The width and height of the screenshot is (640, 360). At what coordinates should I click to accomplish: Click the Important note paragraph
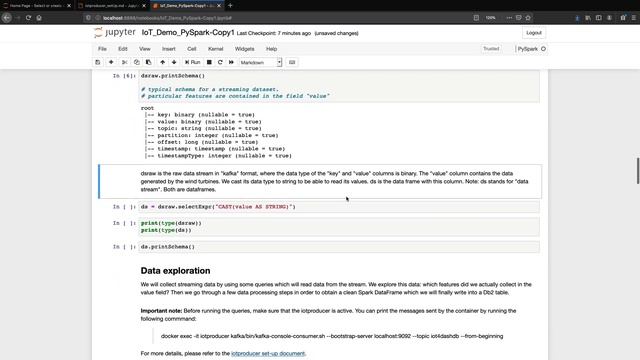click(329, 315)
